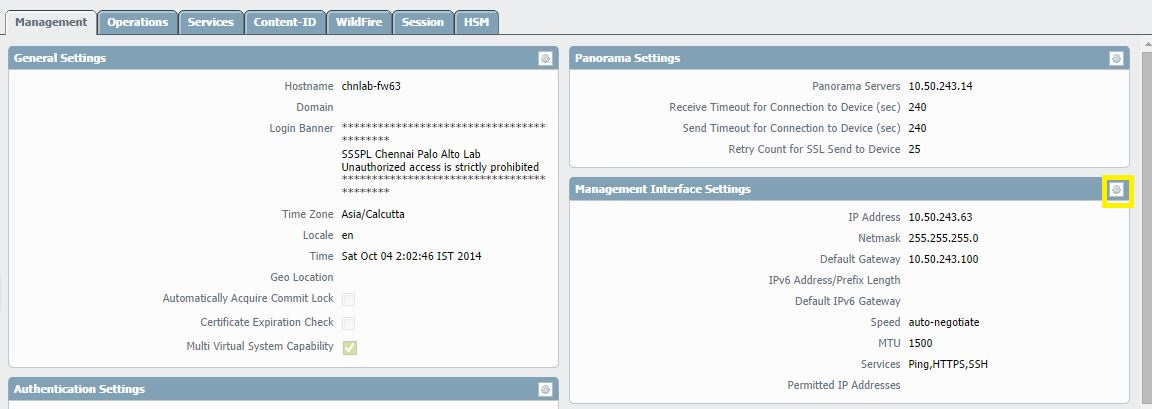Click the Speed value auto-negotiate
This screenshot has width=1152, height=409.
pyautogui.click(x=944, y=322)
